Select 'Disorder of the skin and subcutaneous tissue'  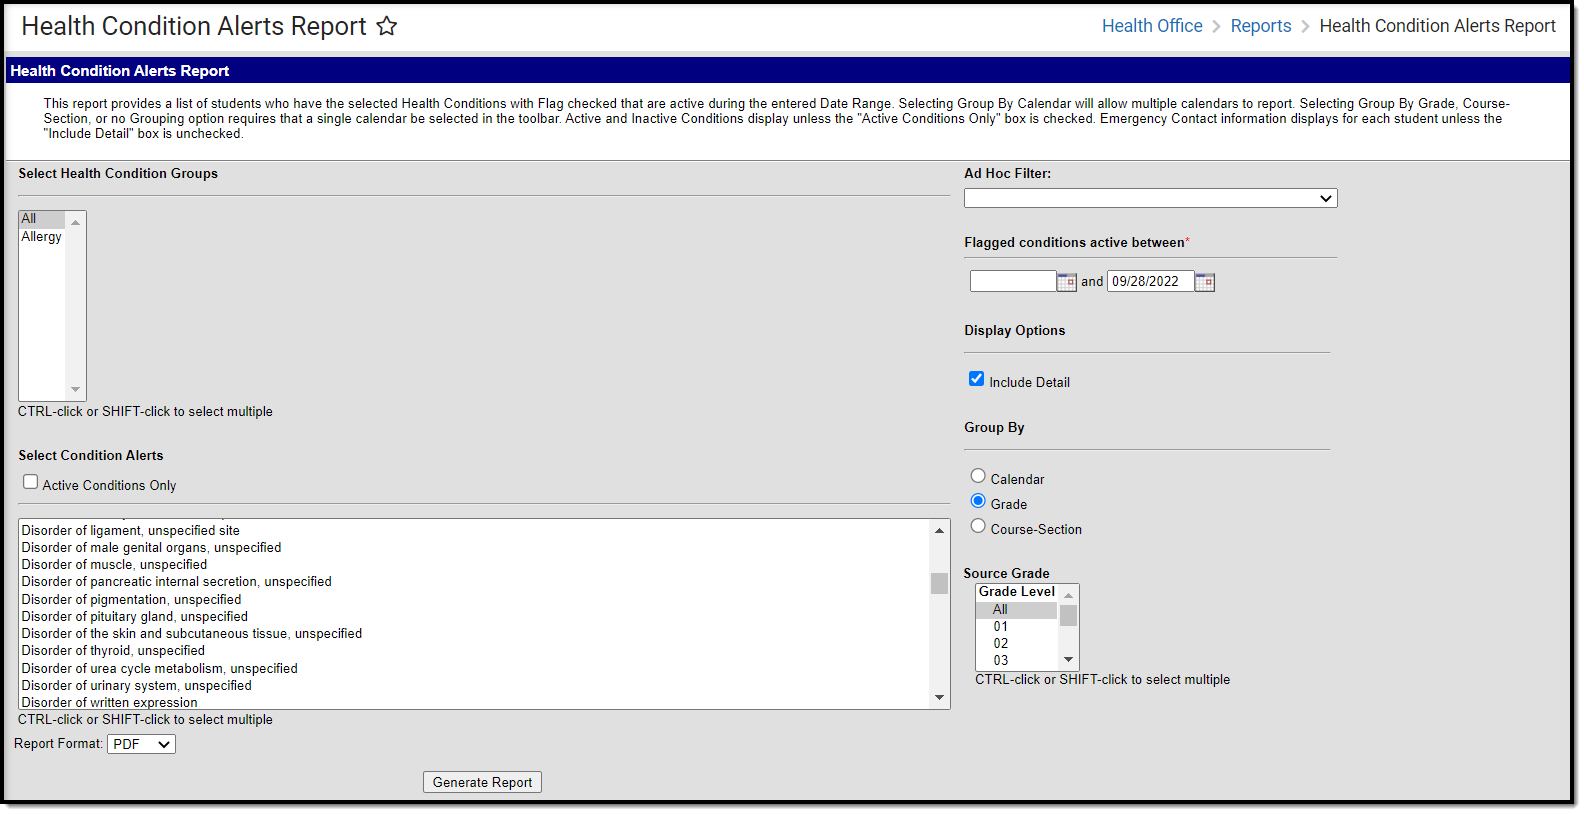click(474, 634)
